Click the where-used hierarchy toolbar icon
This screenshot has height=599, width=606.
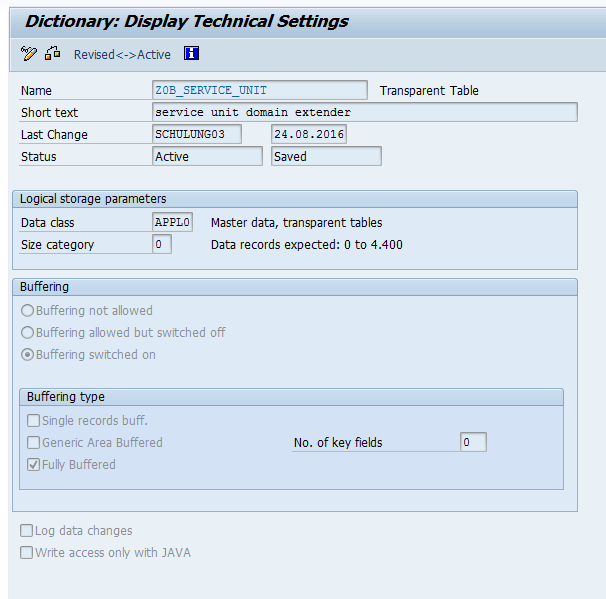click(x=53, y=54)
